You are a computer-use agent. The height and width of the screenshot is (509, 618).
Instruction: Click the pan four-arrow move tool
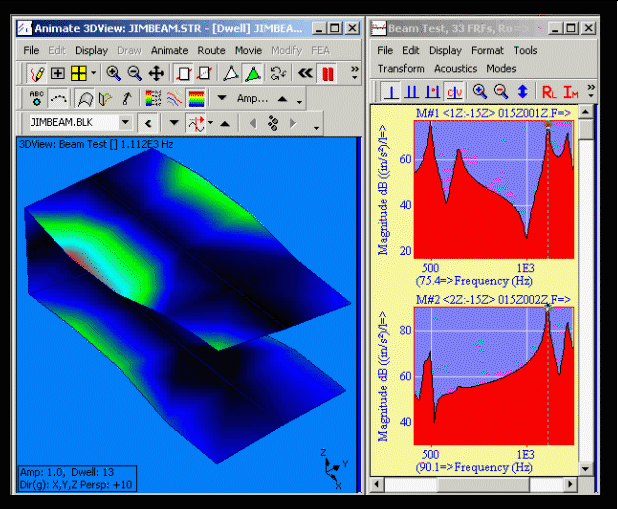coord(156,73)
